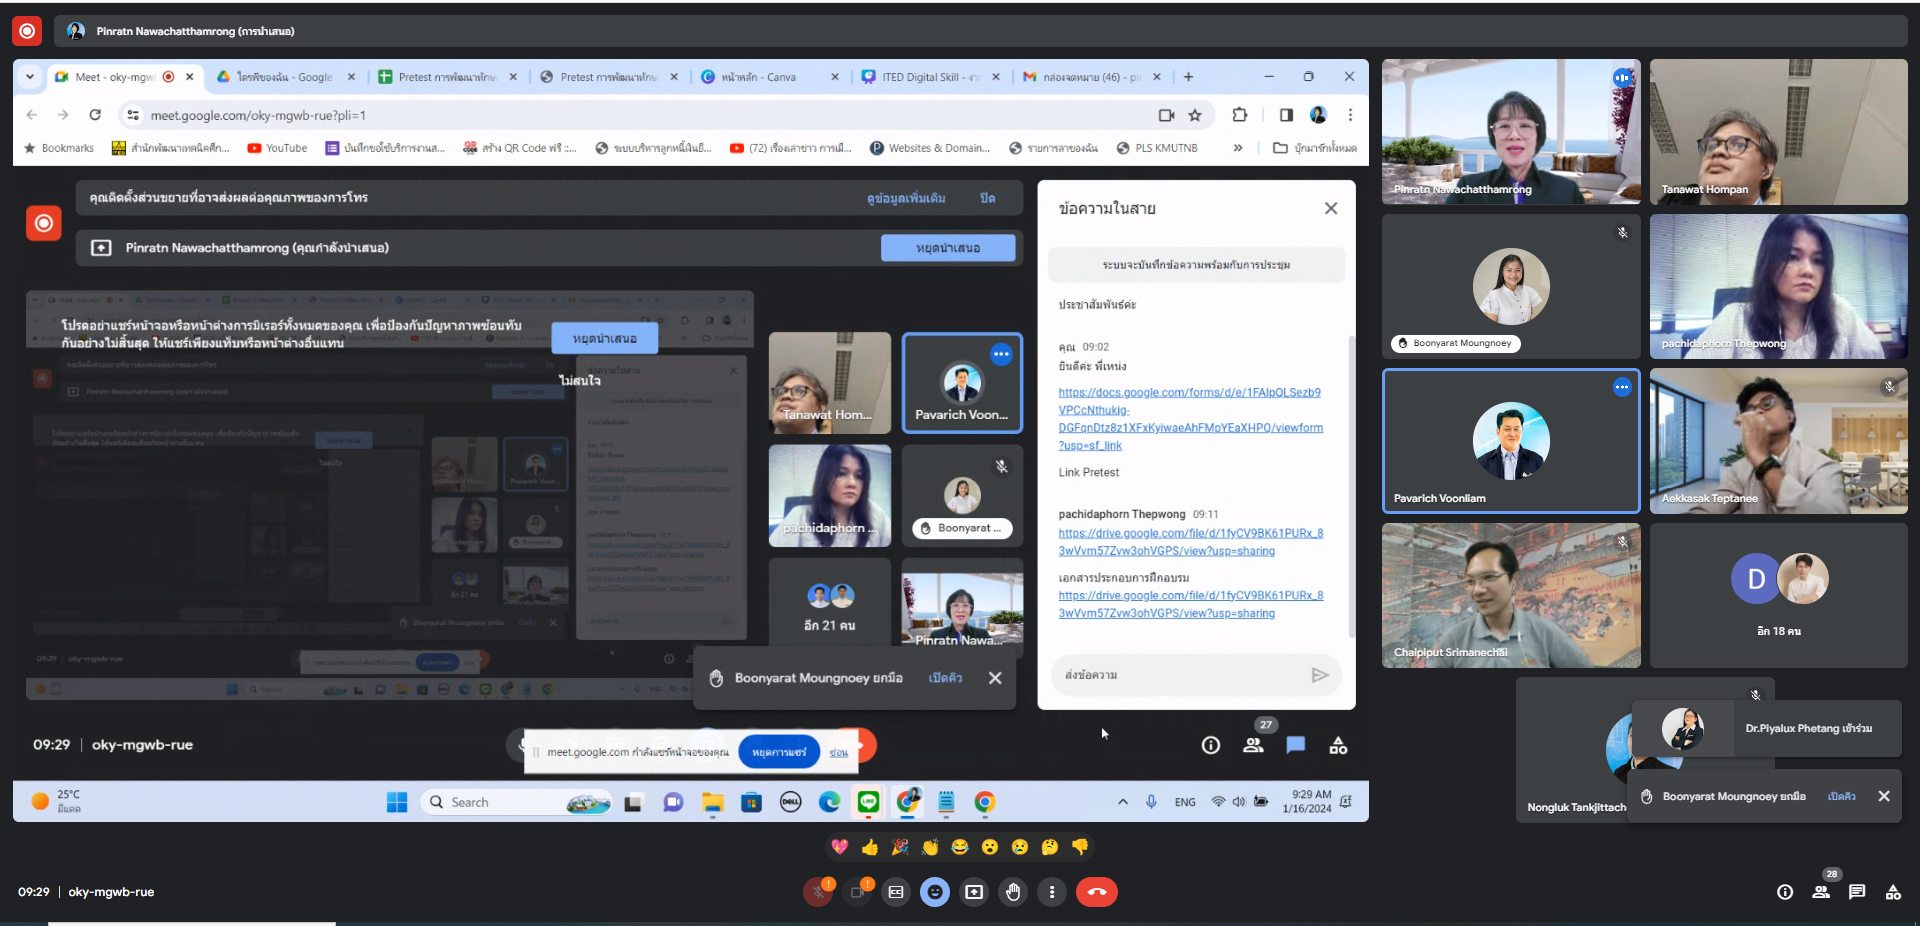Open the YouTube bookmark
Image resolution: width=1920 pixels, height=926 pixels.
[277, 148]
